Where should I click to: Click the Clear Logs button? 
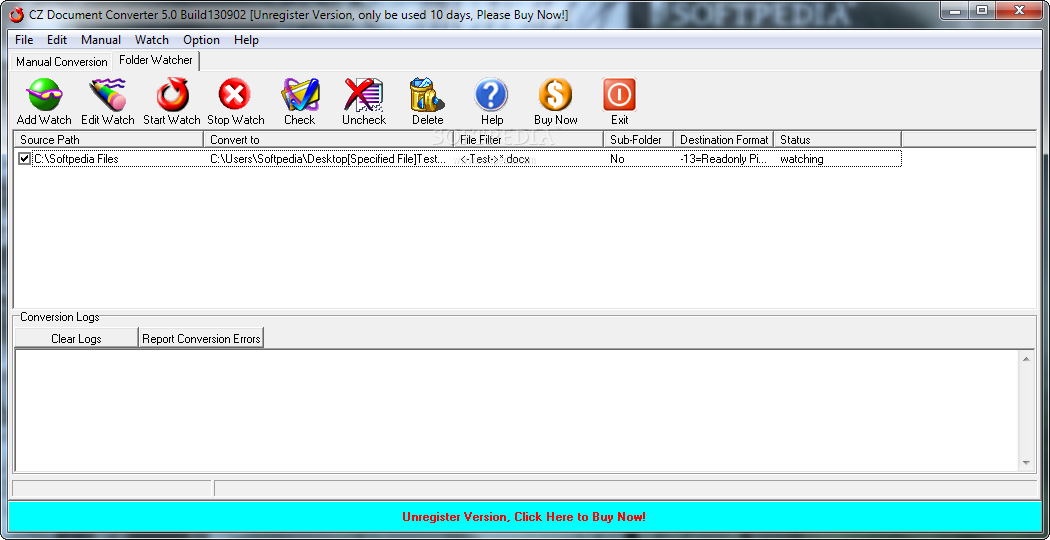(76, 338)
